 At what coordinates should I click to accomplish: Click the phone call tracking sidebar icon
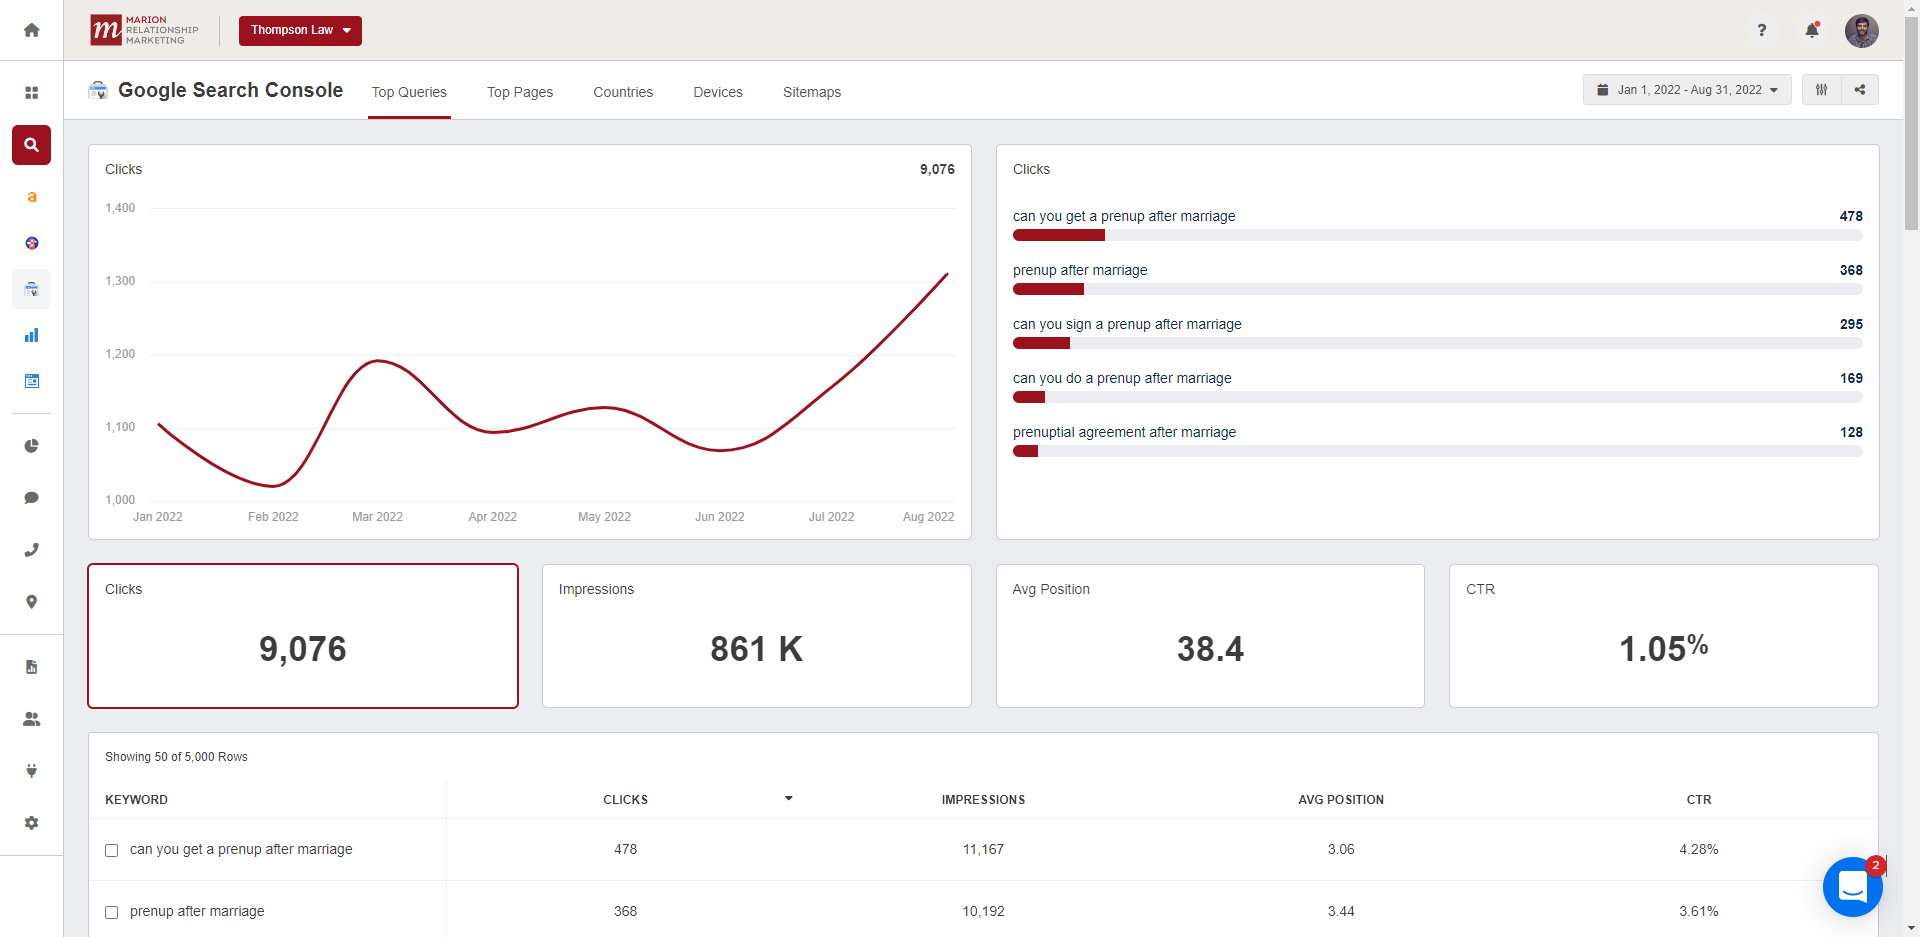coord(31,550)
